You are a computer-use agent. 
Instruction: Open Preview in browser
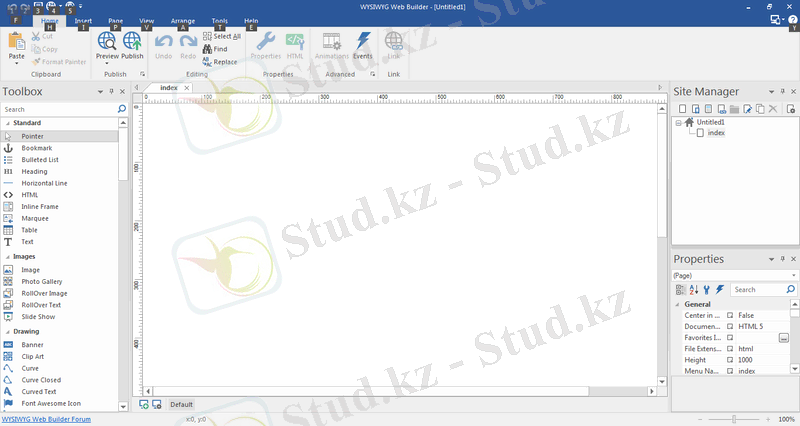(107, 46)
